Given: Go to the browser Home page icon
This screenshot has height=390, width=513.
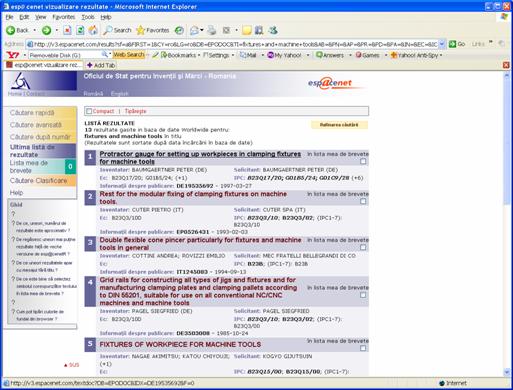Looking at the screenshot, I should pyautogui.click(x=93, y=30).
